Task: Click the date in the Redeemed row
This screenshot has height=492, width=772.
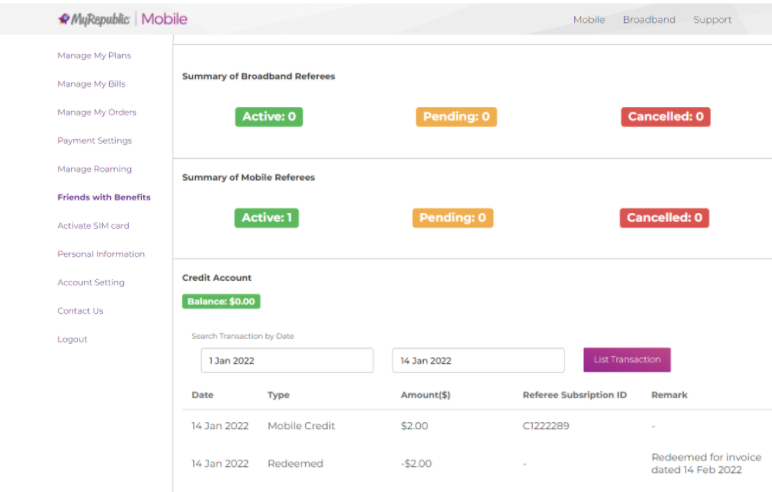Action: [x=220, y=463]
